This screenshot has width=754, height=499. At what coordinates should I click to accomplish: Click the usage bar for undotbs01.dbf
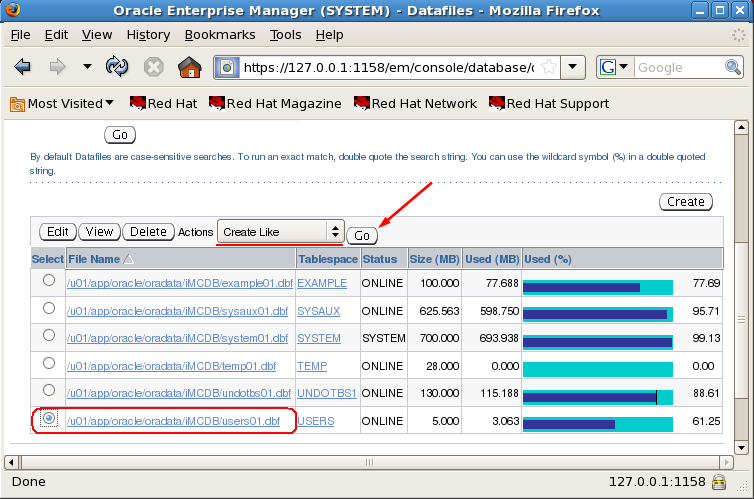(598, 397)
